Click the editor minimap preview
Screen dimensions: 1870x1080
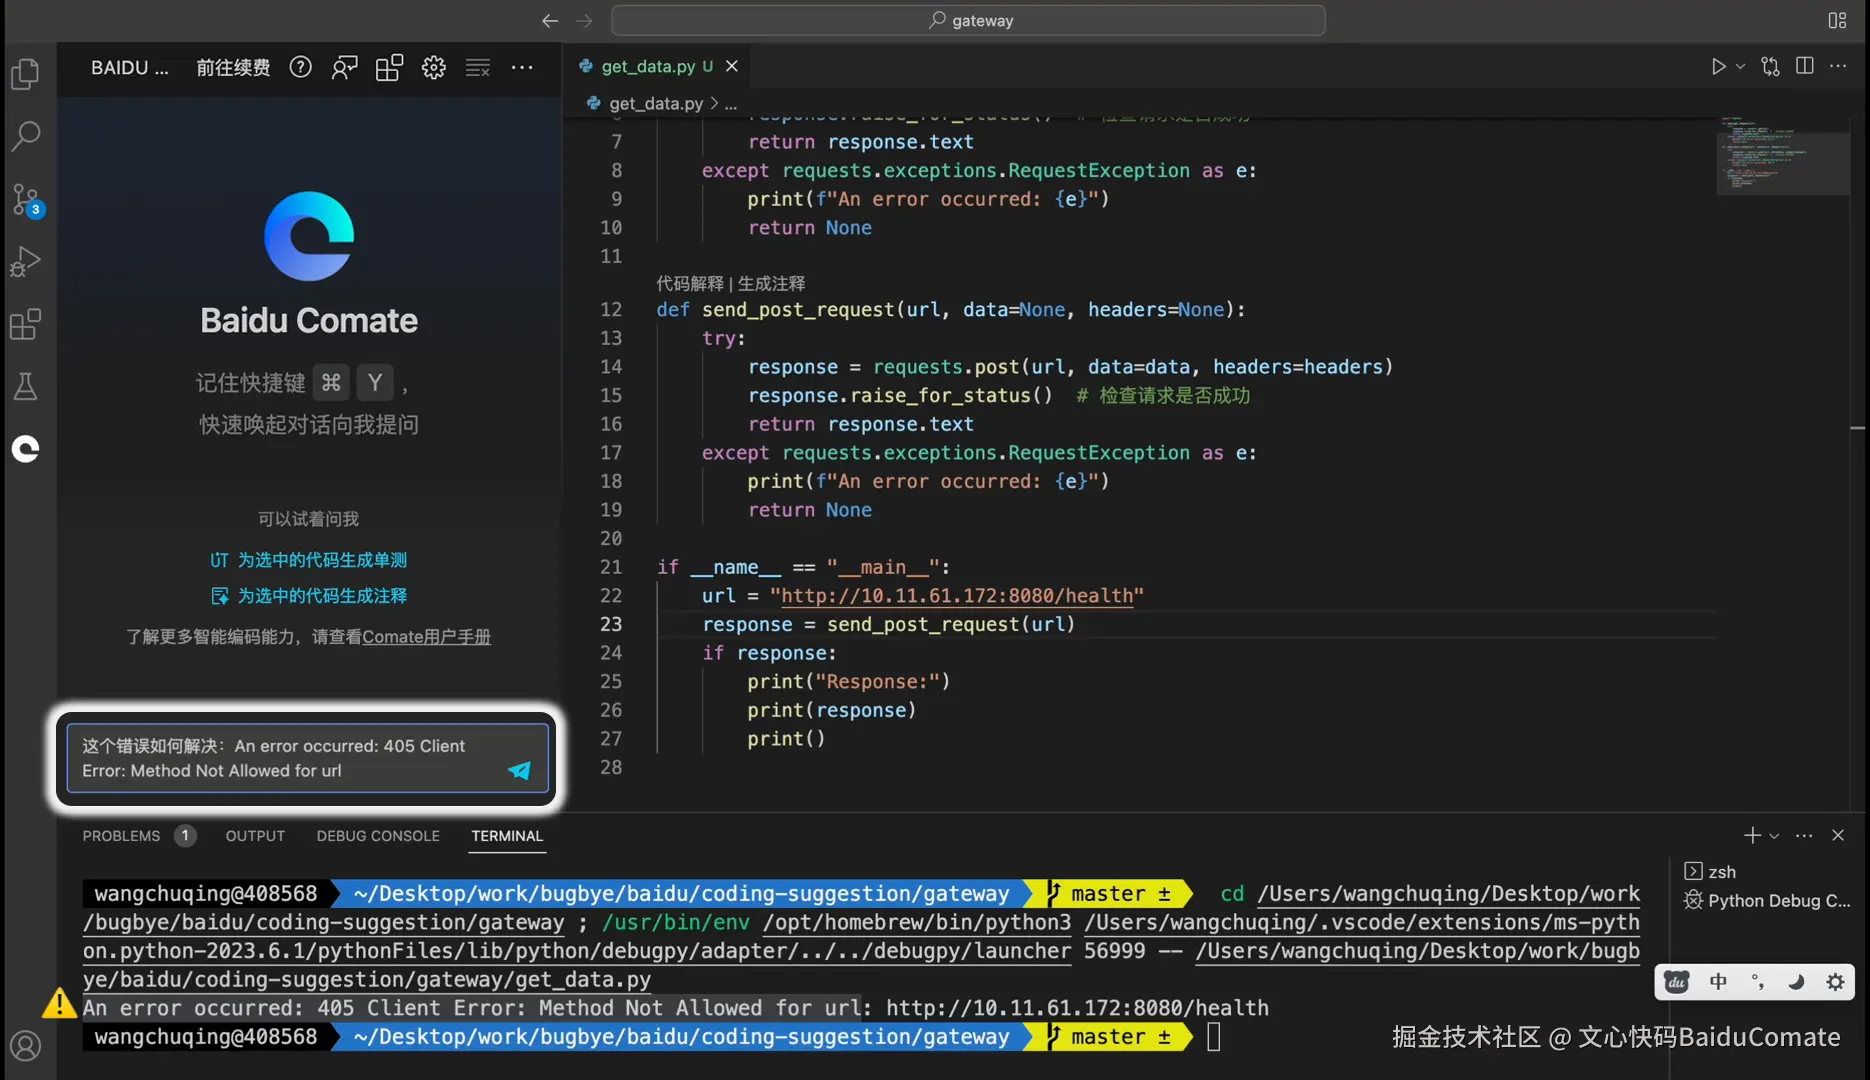pyautogui.click(x=1783, y=157)
